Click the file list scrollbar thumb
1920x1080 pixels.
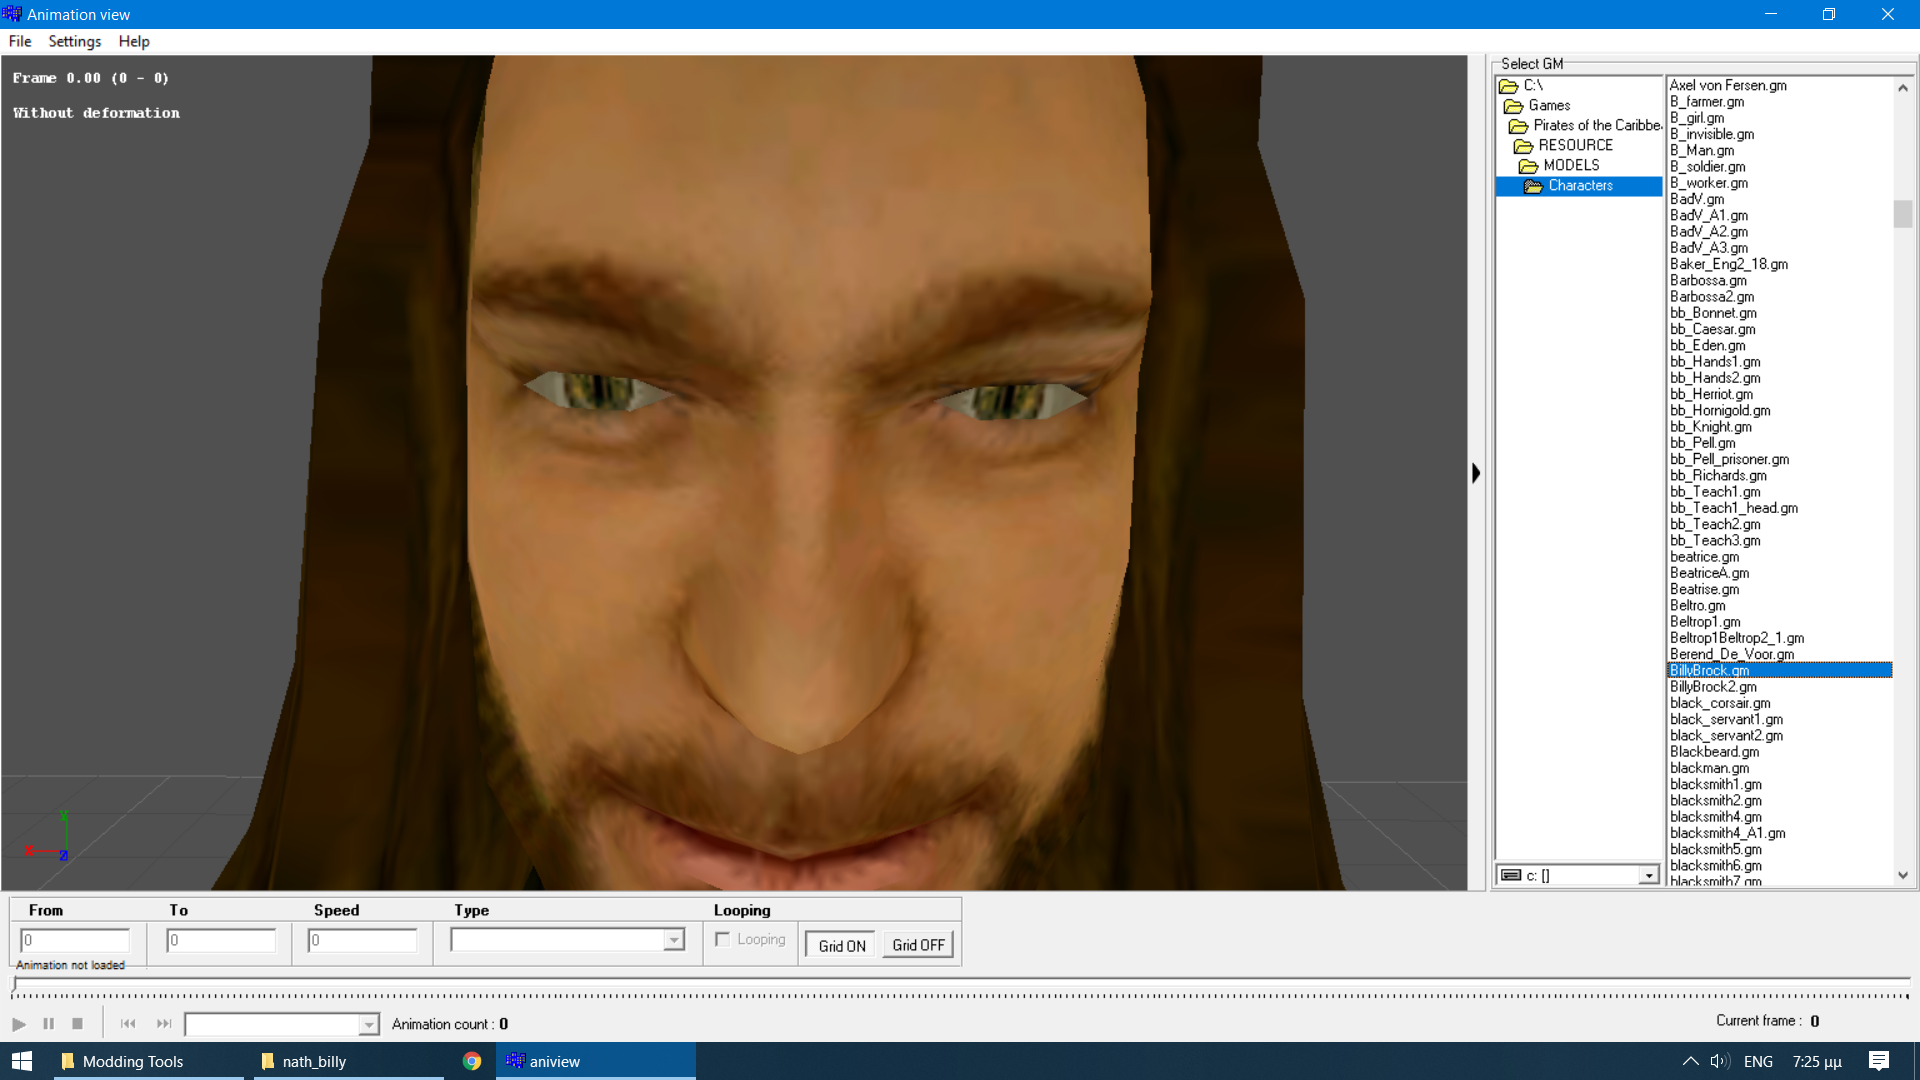[1903, 214]
